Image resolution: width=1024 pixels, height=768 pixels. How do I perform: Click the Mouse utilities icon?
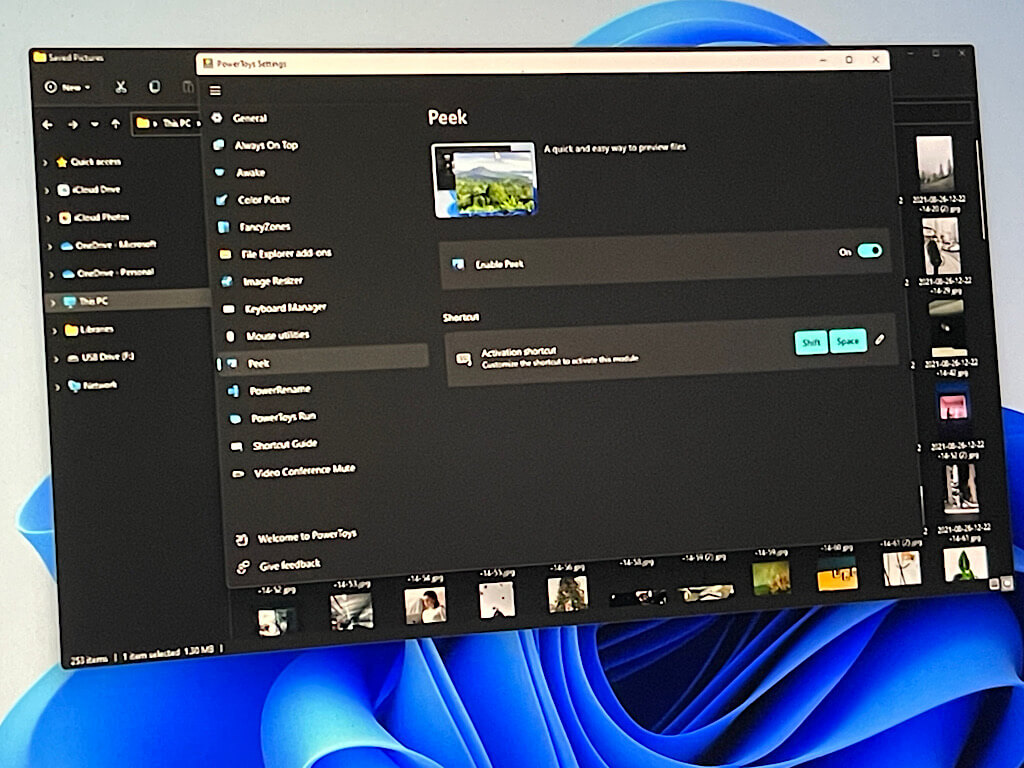pyautogui.click(x=230, y=336)
